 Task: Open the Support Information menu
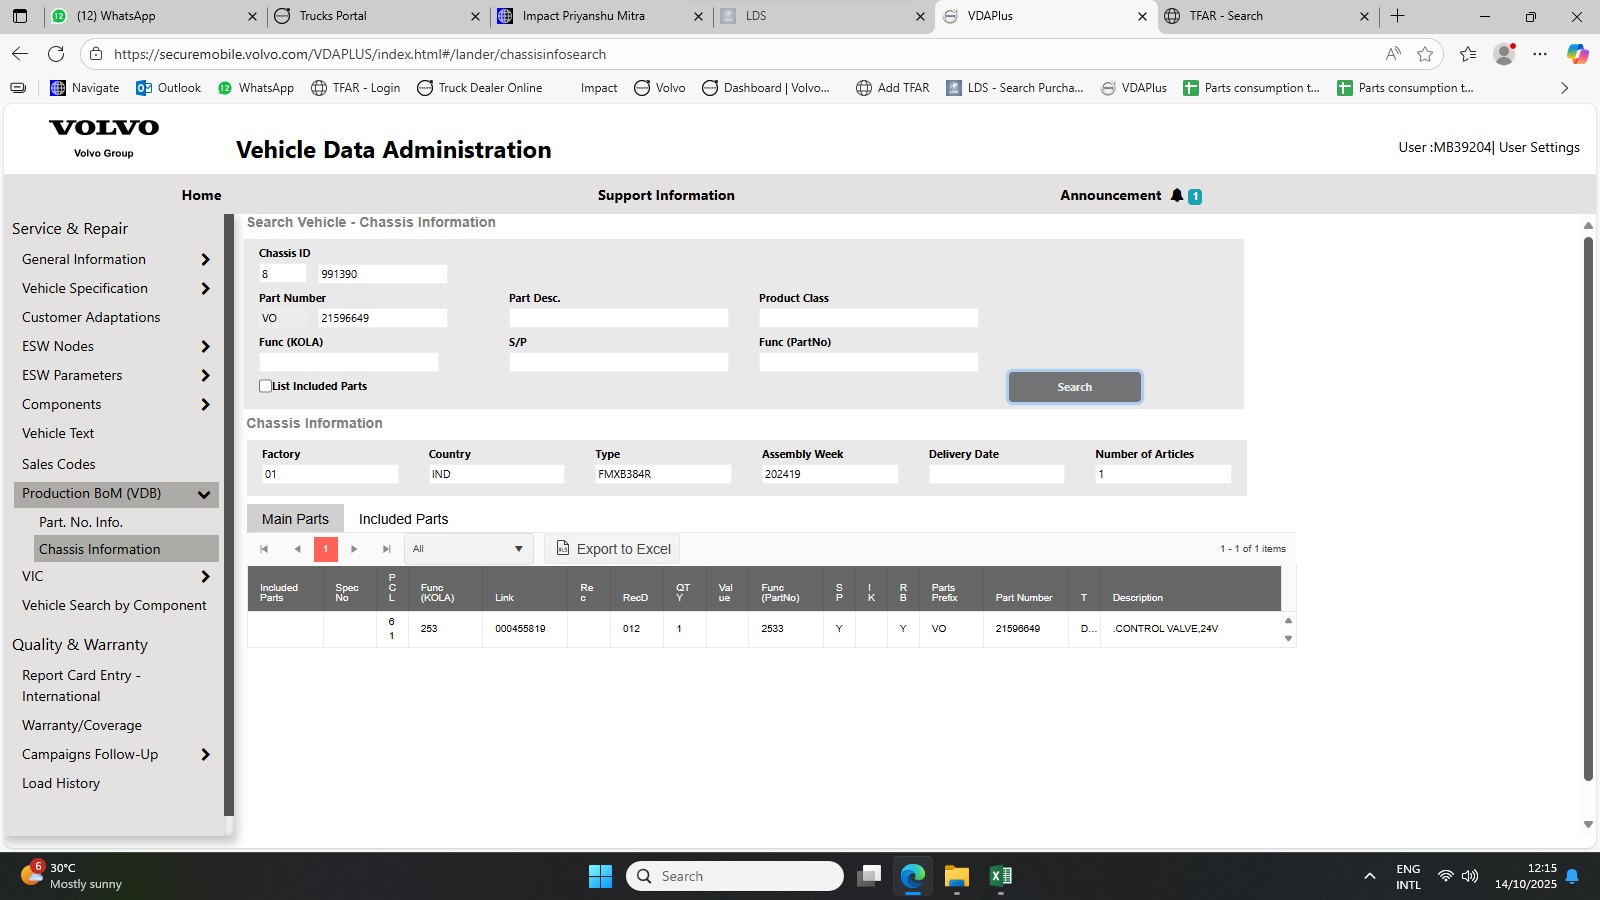pos(666,196)
